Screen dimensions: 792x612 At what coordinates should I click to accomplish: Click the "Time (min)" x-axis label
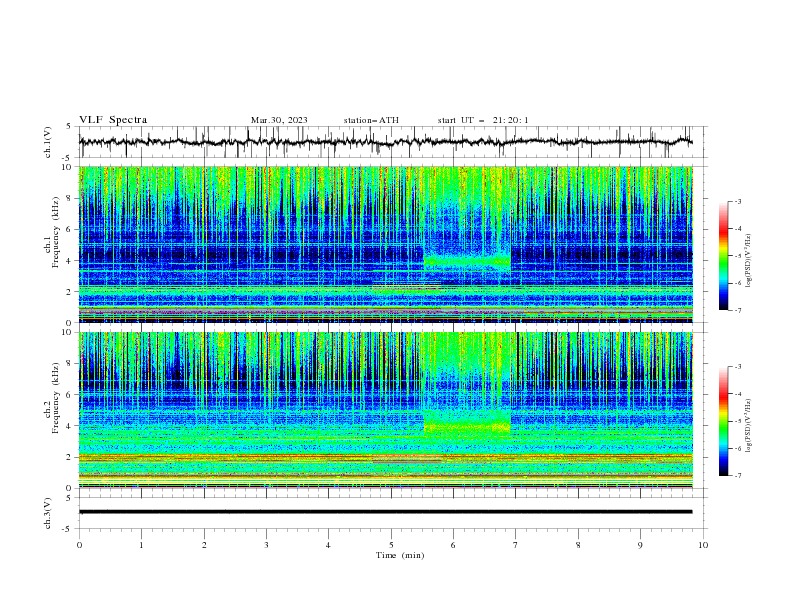(400, 555)
